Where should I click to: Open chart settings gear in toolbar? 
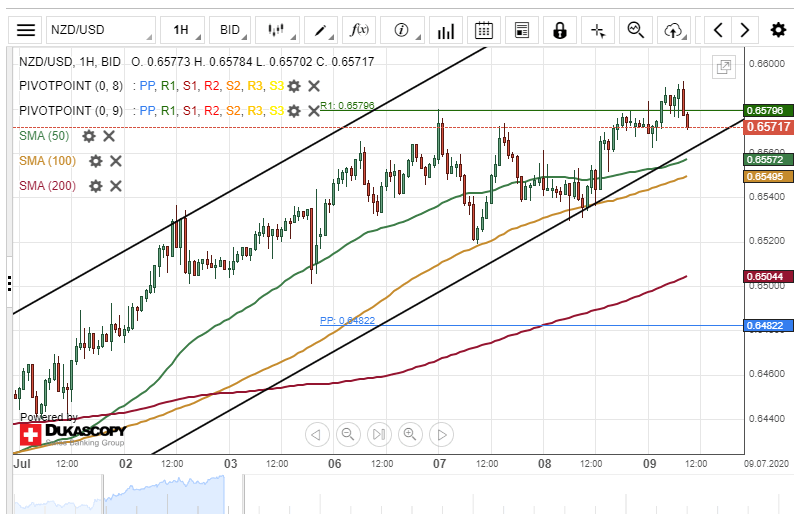777,30
